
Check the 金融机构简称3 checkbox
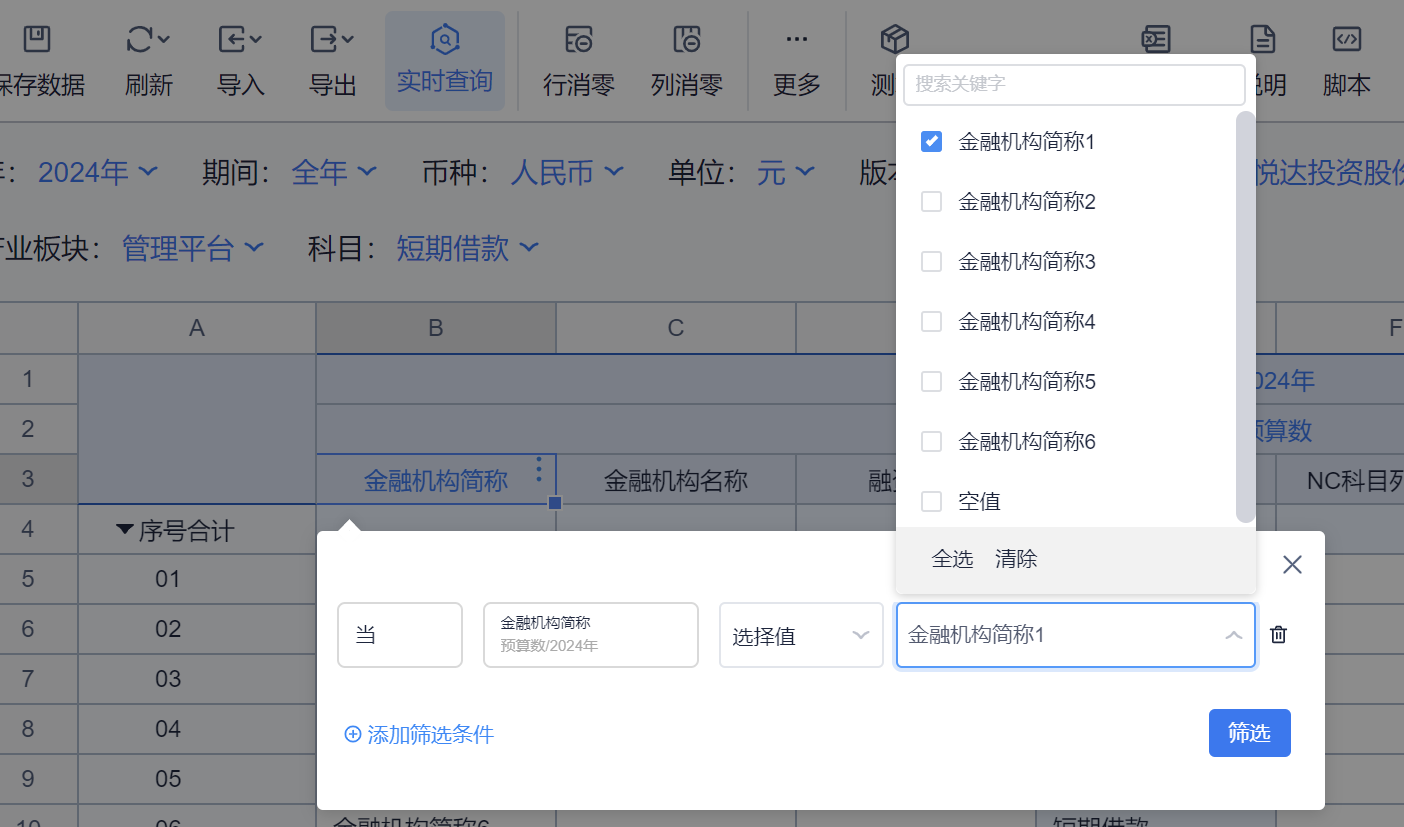click(931, 262)
